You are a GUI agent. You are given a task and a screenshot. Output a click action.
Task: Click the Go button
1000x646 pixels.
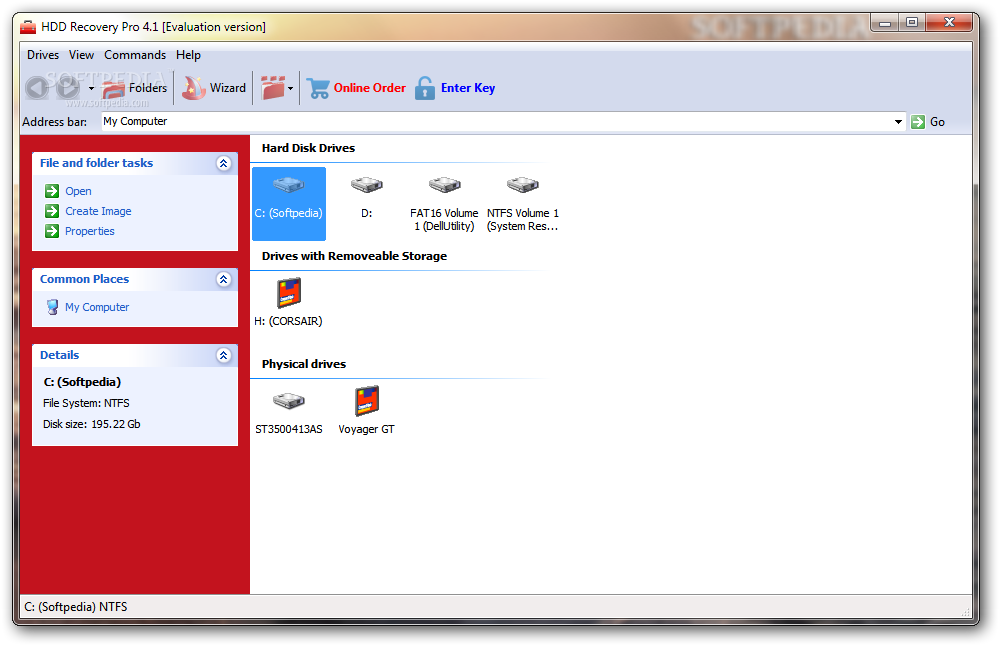tap(928, 122)
